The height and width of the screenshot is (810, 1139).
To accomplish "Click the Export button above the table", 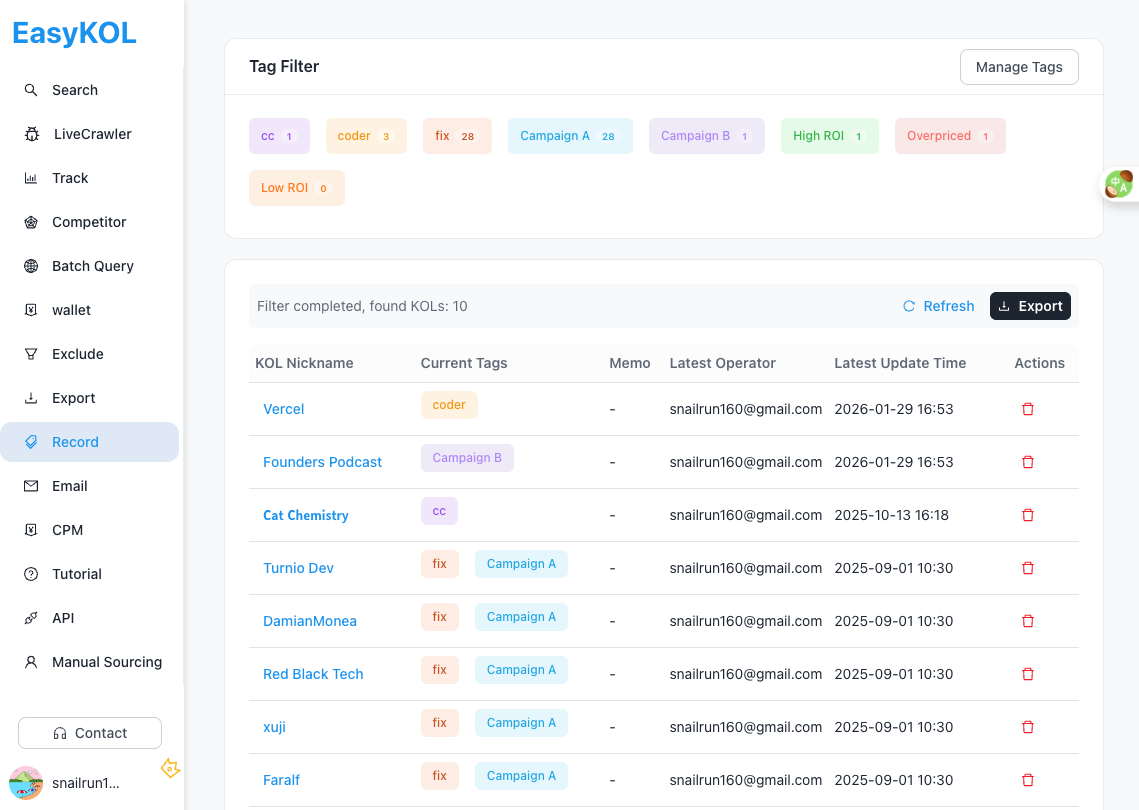I will click(x=1030, y=306).
